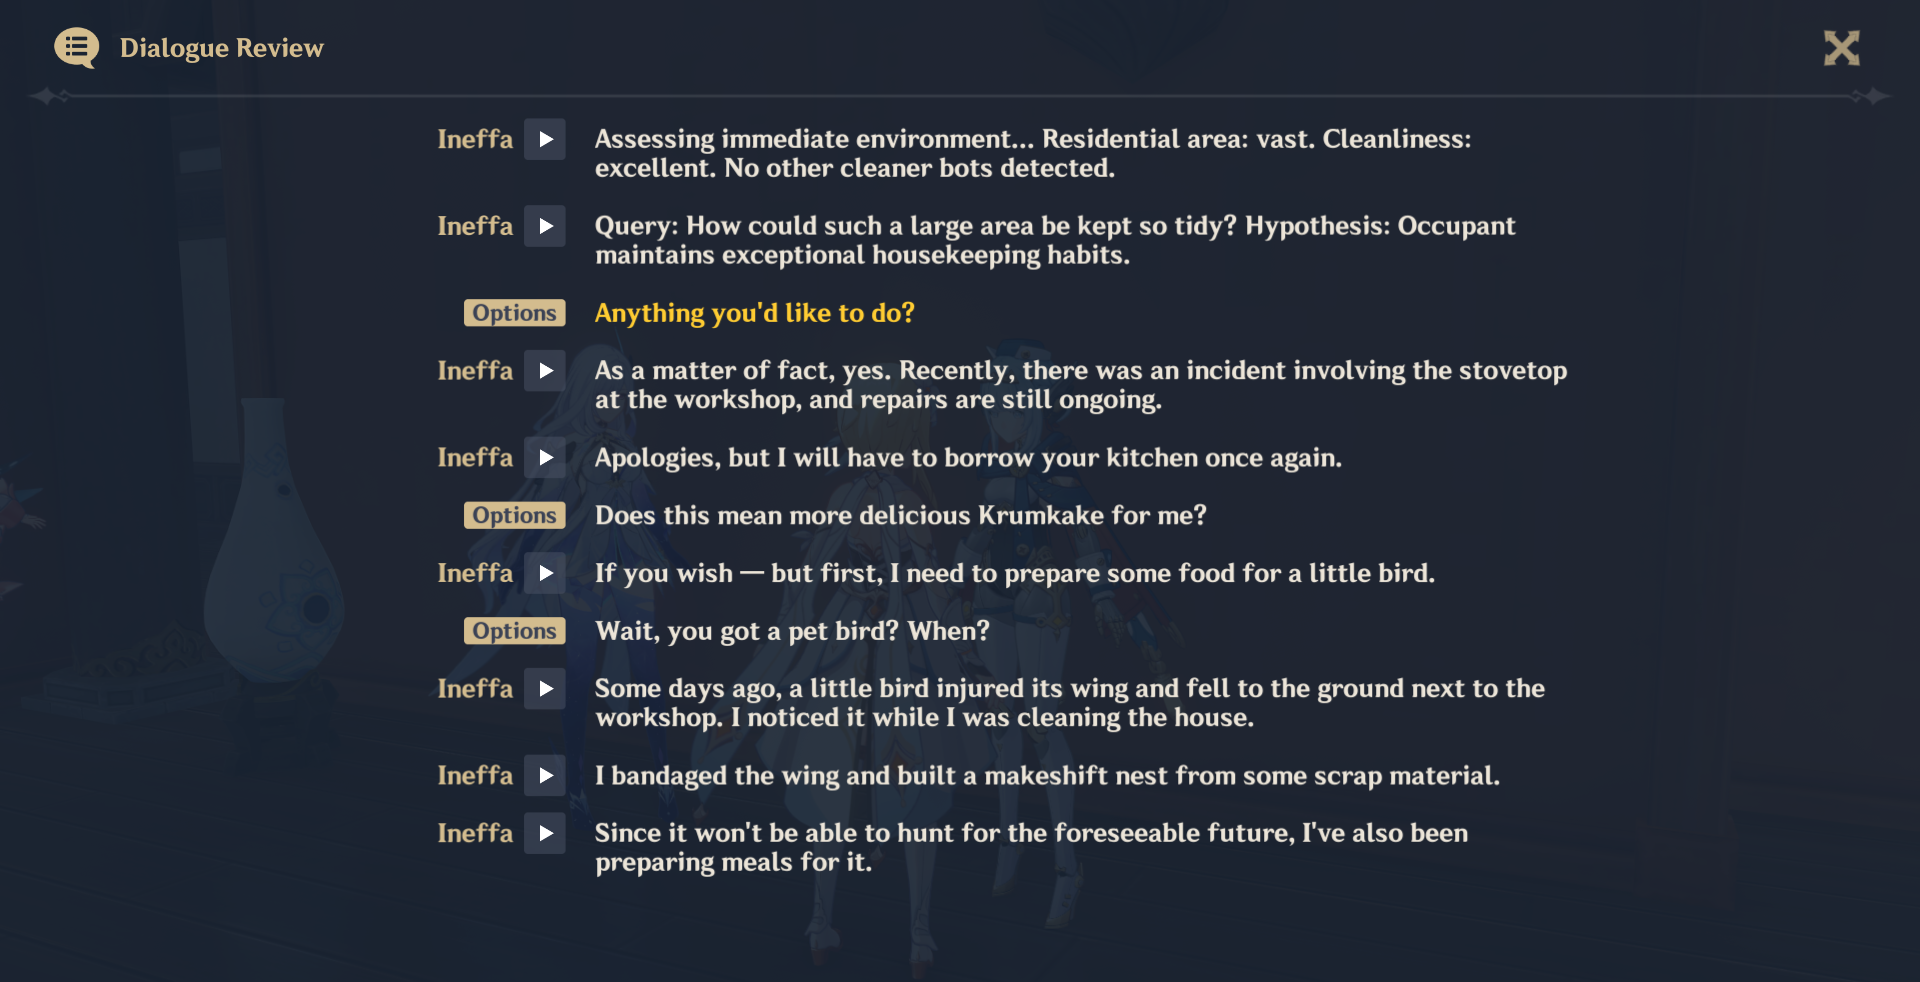The image size is (1920, 982).
Task: Click the Dialogue Review title text
Action: pyautogui.click(x=222, y=48)
